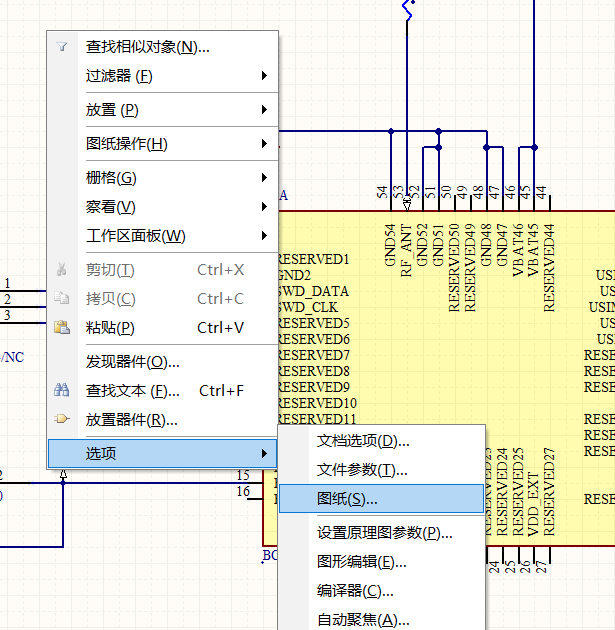Expand submenu arrow on 图纸操作 row
The height and width of the screenshot is (630, 615).
click(264, 143)
